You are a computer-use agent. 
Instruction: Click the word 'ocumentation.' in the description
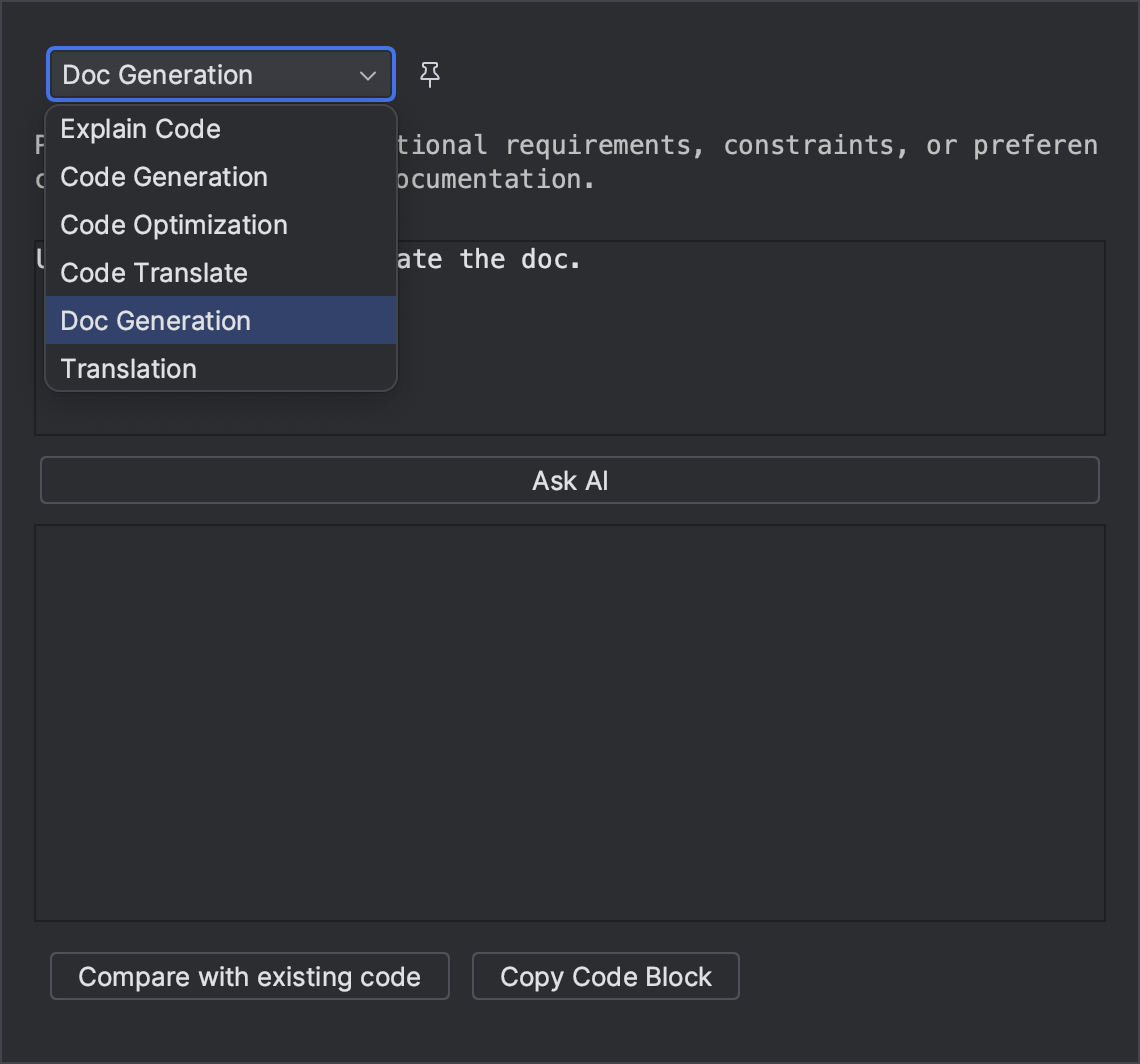point(495,179)
